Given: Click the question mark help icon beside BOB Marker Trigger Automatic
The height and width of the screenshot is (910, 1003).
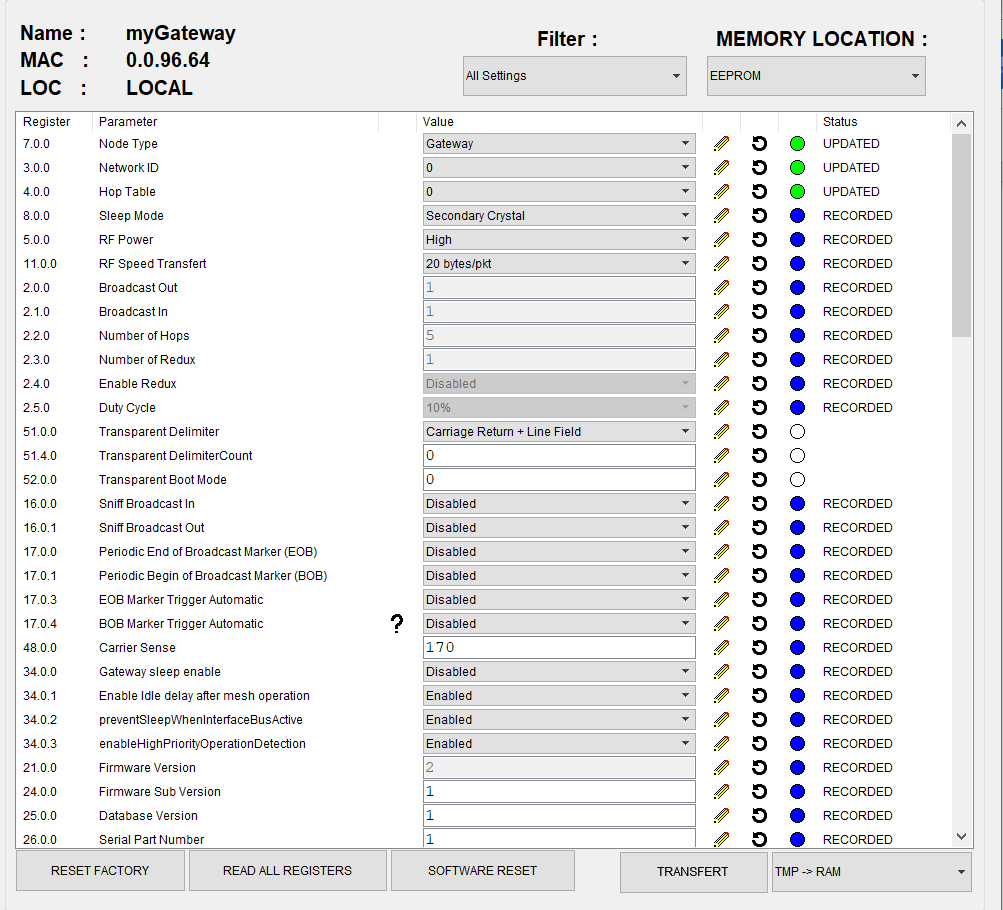Looking at the screenshot, I should click(397, 624).
